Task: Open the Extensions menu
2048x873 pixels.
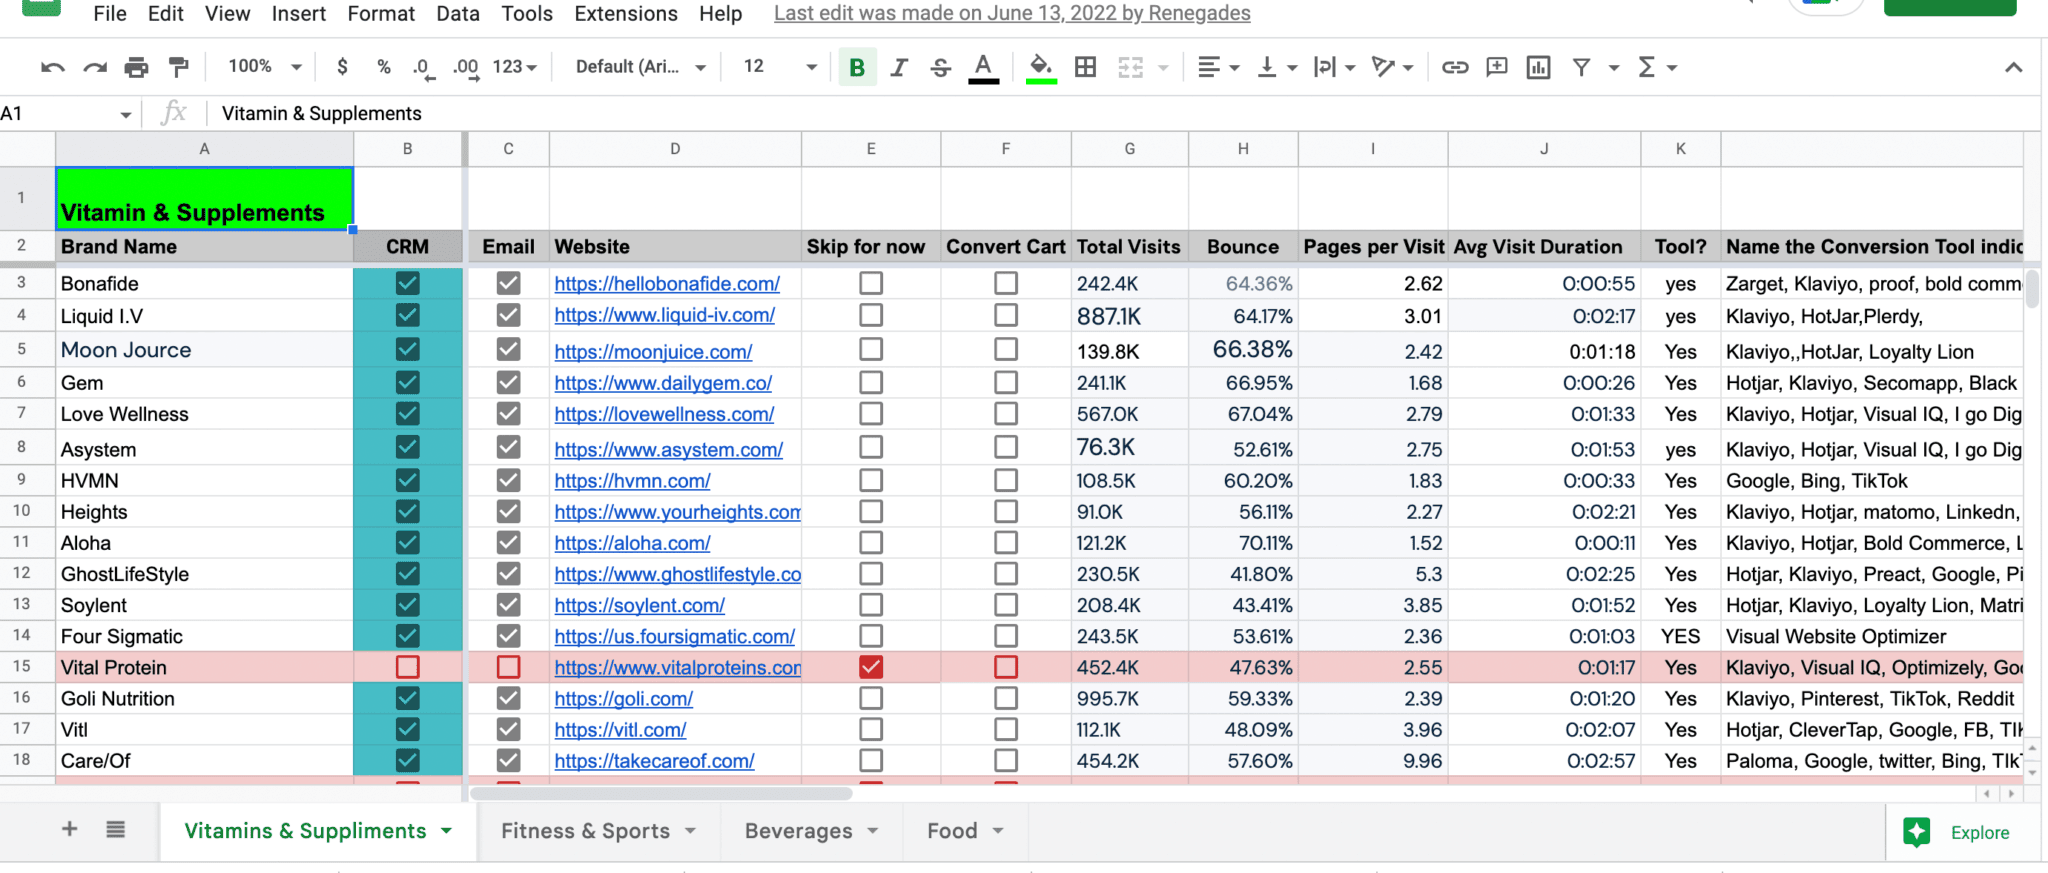Action: (626, 14)
